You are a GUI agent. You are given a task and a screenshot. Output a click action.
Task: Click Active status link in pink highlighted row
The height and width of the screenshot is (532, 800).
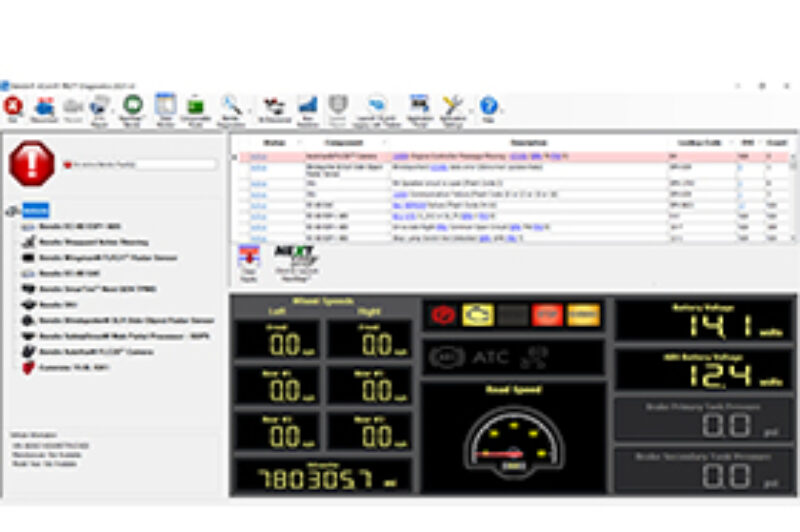(258, 156)
